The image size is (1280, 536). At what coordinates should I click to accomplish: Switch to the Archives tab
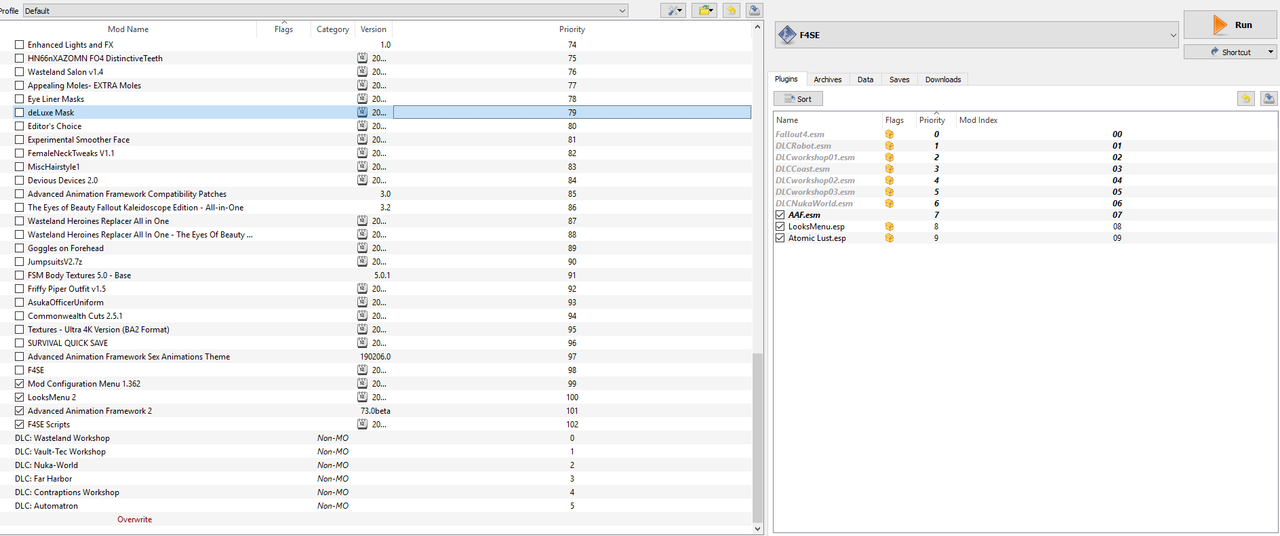click(827, 79)
